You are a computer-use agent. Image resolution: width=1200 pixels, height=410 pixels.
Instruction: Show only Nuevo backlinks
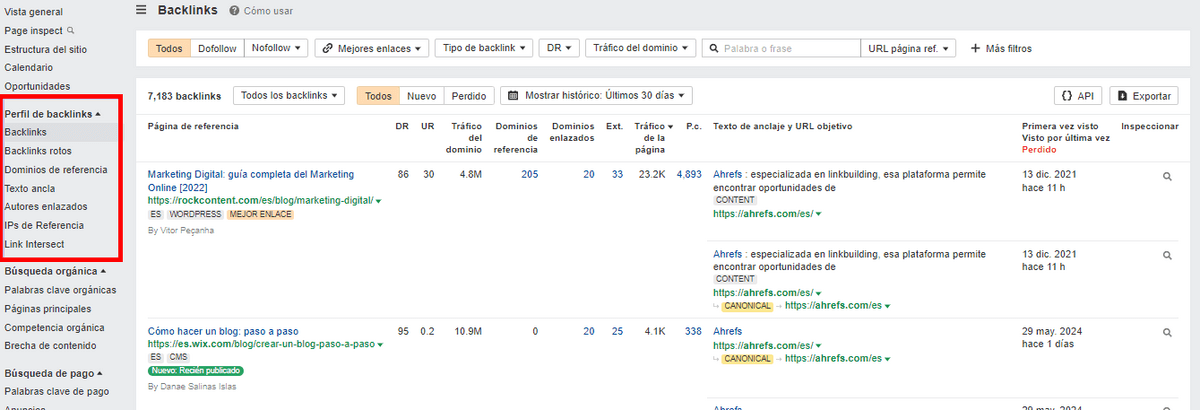click(421, 95)
